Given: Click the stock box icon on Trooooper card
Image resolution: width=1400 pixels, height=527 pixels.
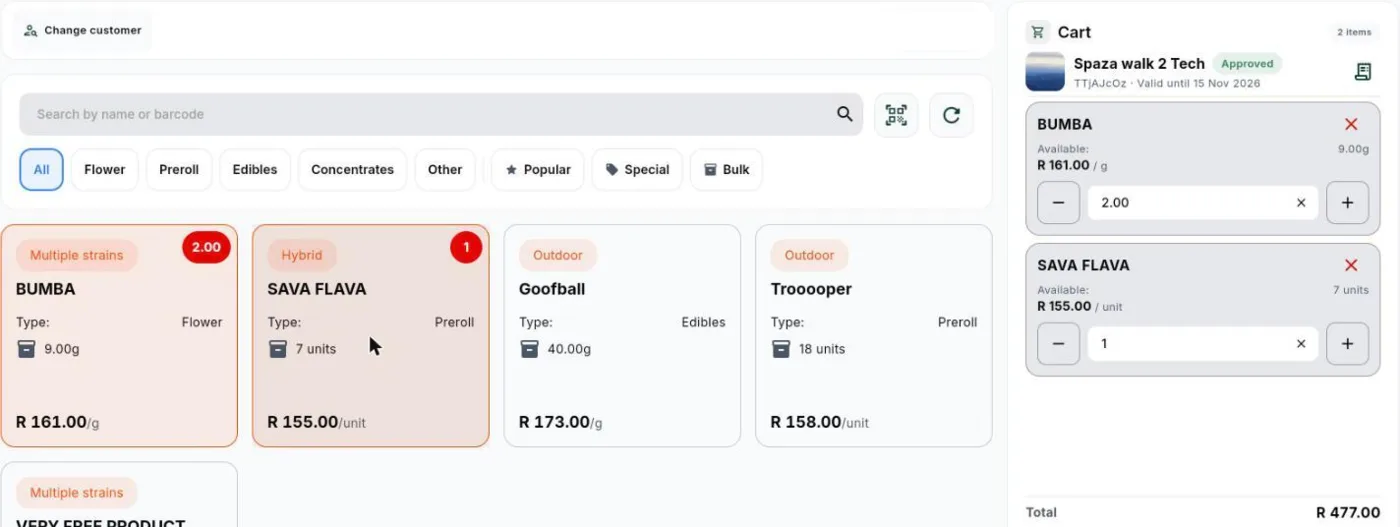Looking at the screenshot, I should 781,349.
